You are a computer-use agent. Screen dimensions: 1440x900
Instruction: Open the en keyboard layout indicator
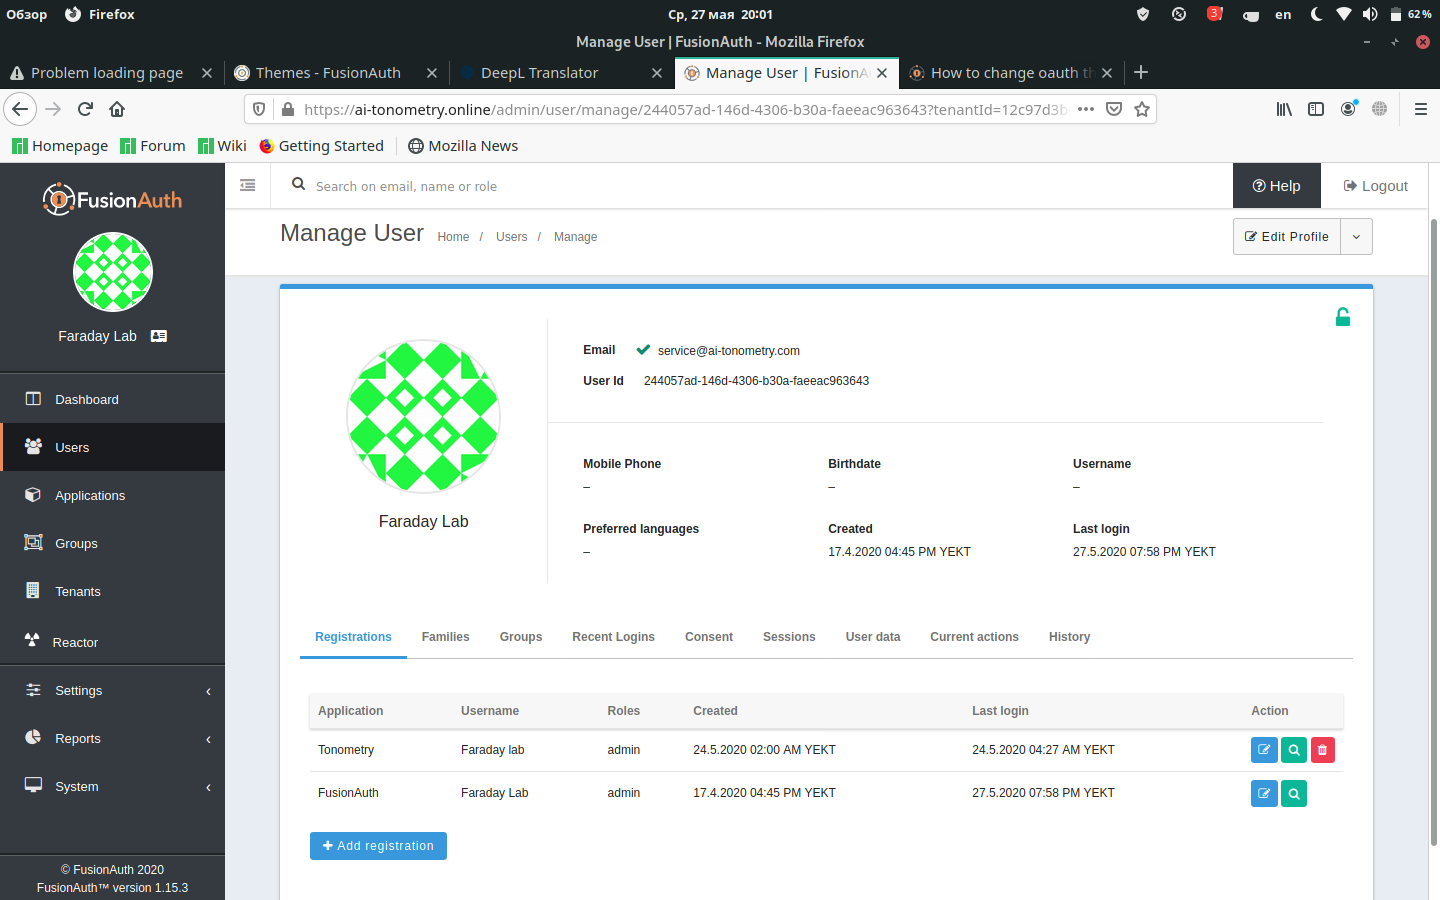click(1283, 14)
